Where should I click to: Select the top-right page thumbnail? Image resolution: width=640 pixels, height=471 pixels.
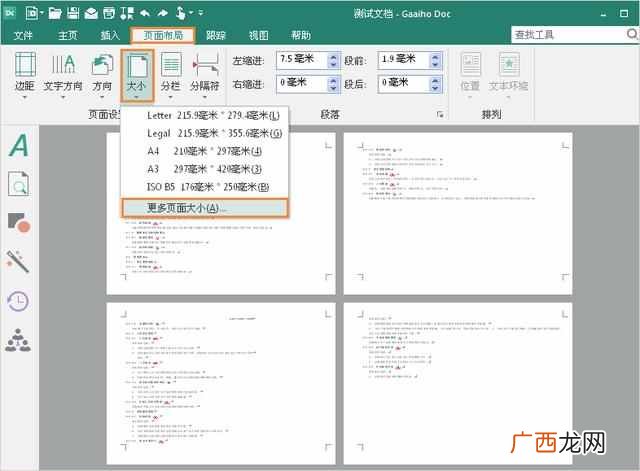458,213
